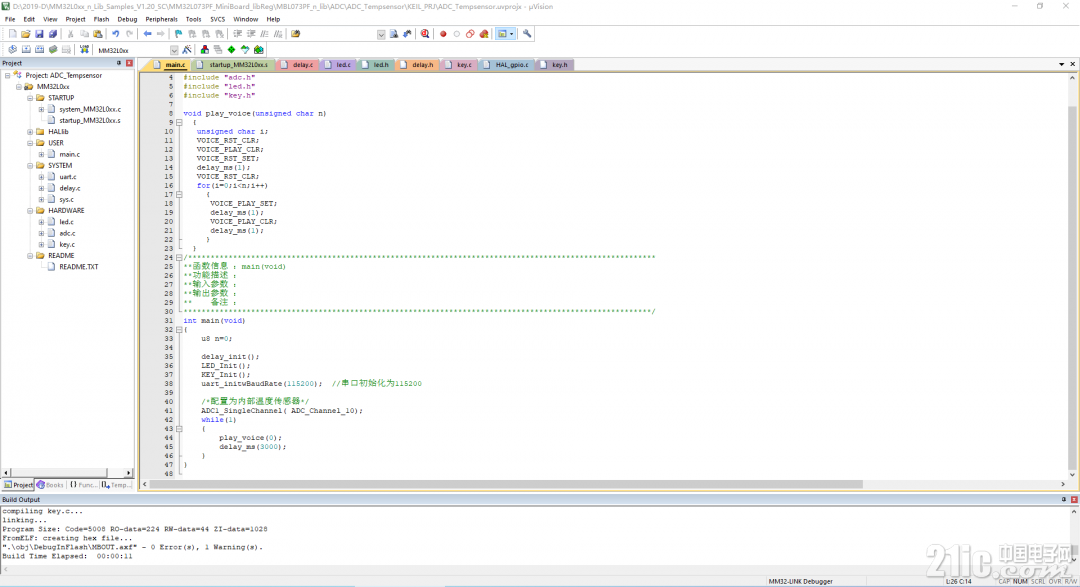Open the window layout dropdown arrow
Viewport: 1080px width, 587px height.
click(x=512, y=34)
